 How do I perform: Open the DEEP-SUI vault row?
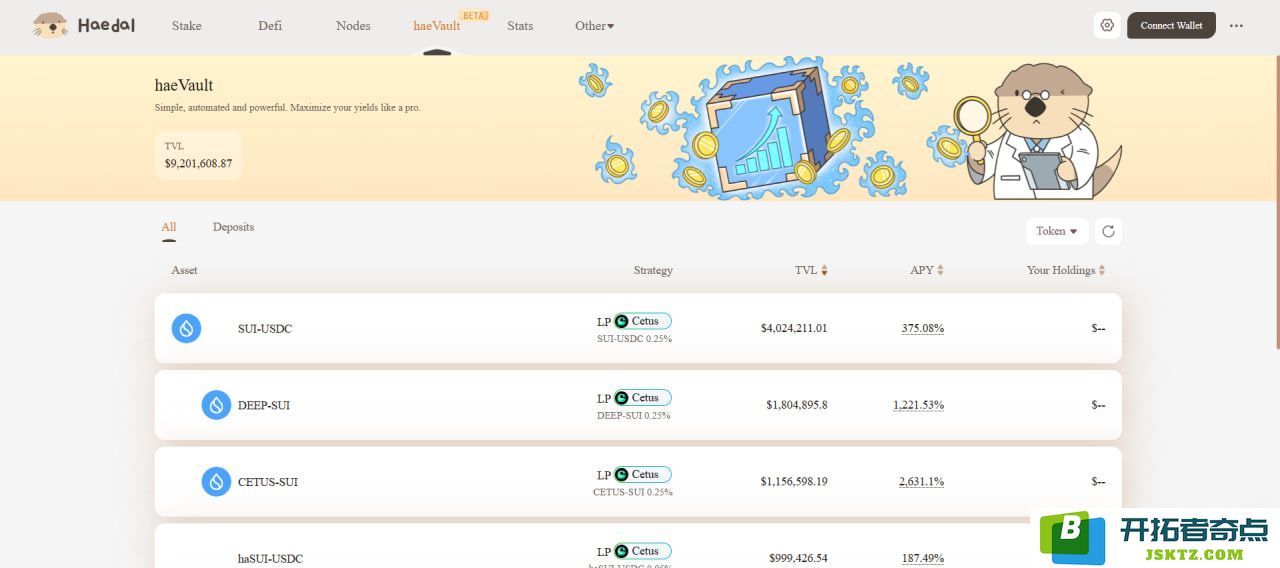[x=638, y=405]
